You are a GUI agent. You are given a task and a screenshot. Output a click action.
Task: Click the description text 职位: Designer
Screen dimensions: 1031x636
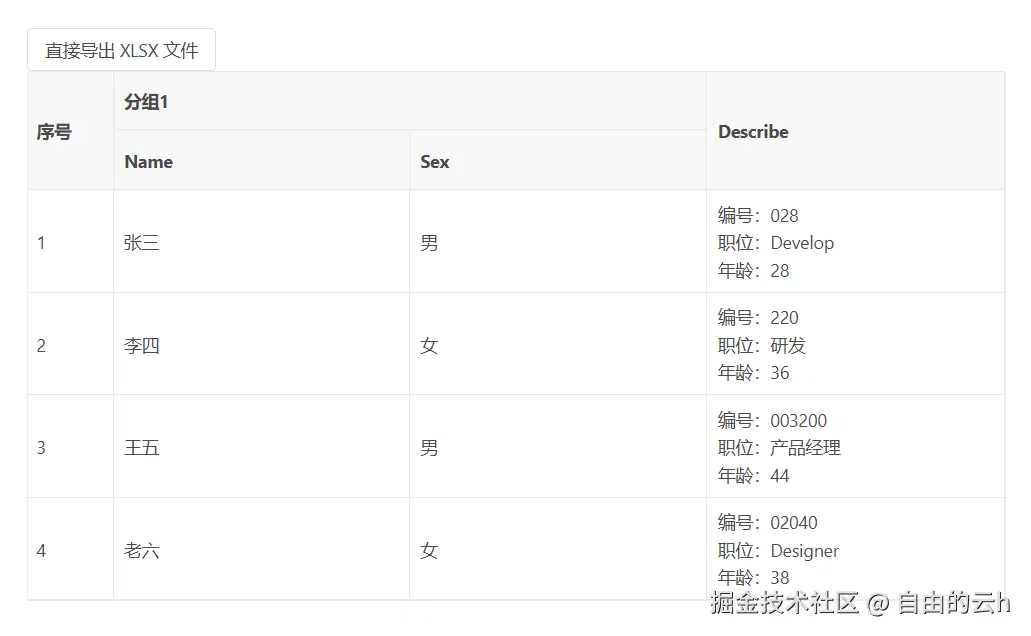click(778, 550)
